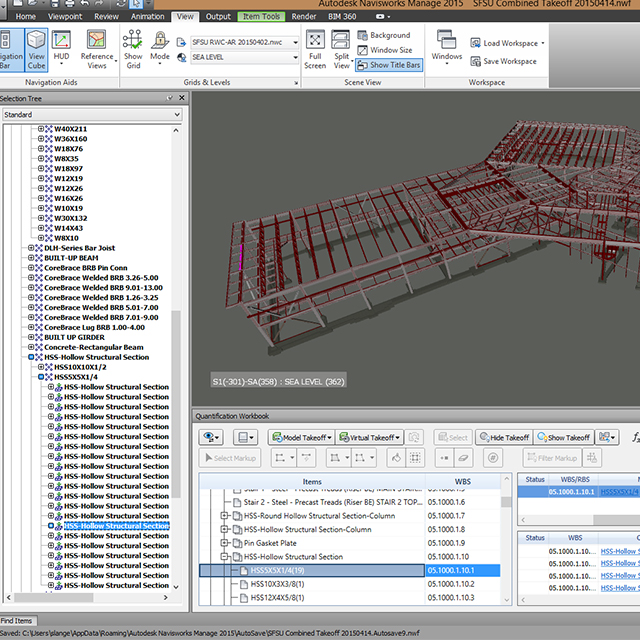Open Reference Views menu
640x640 pixels.
97,50
